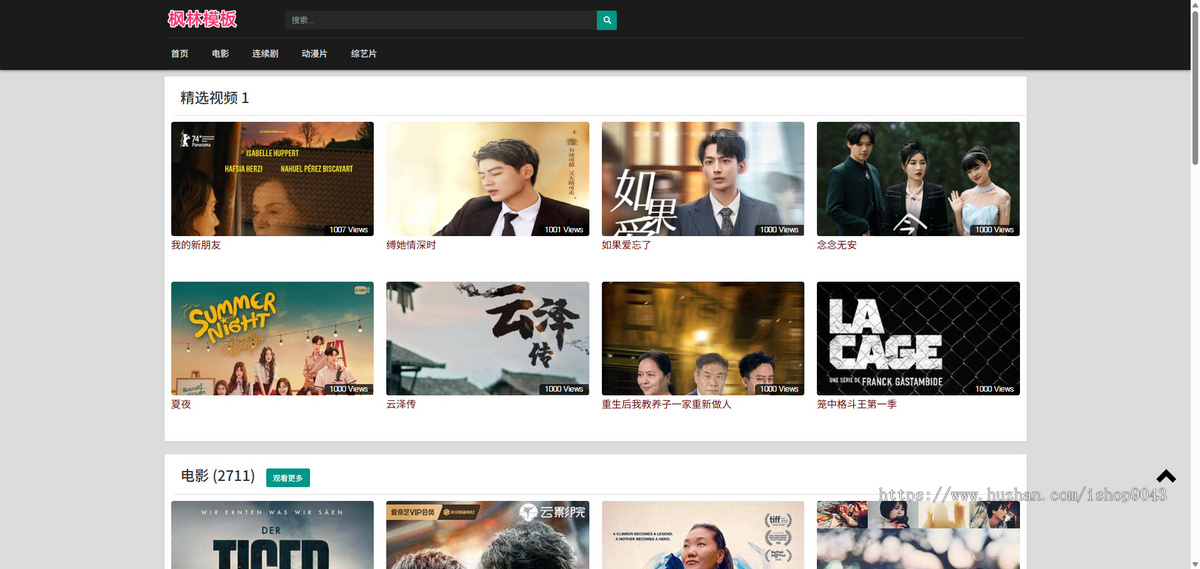
Task: Click the 云泽传 title link
Action: click(401, 404)
